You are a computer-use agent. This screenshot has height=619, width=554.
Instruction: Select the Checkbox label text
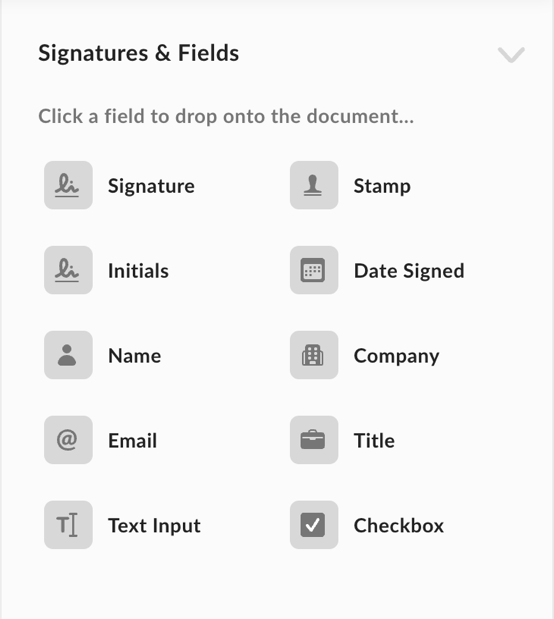click(x=399, y=525)
